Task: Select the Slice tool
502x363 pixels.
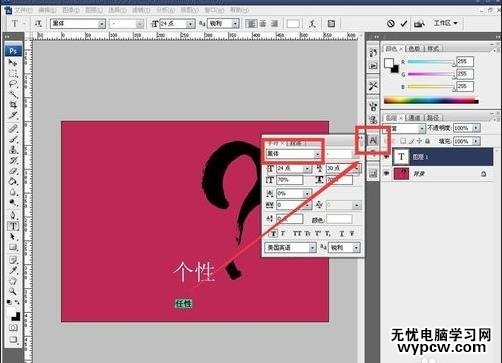Action: 13,115
